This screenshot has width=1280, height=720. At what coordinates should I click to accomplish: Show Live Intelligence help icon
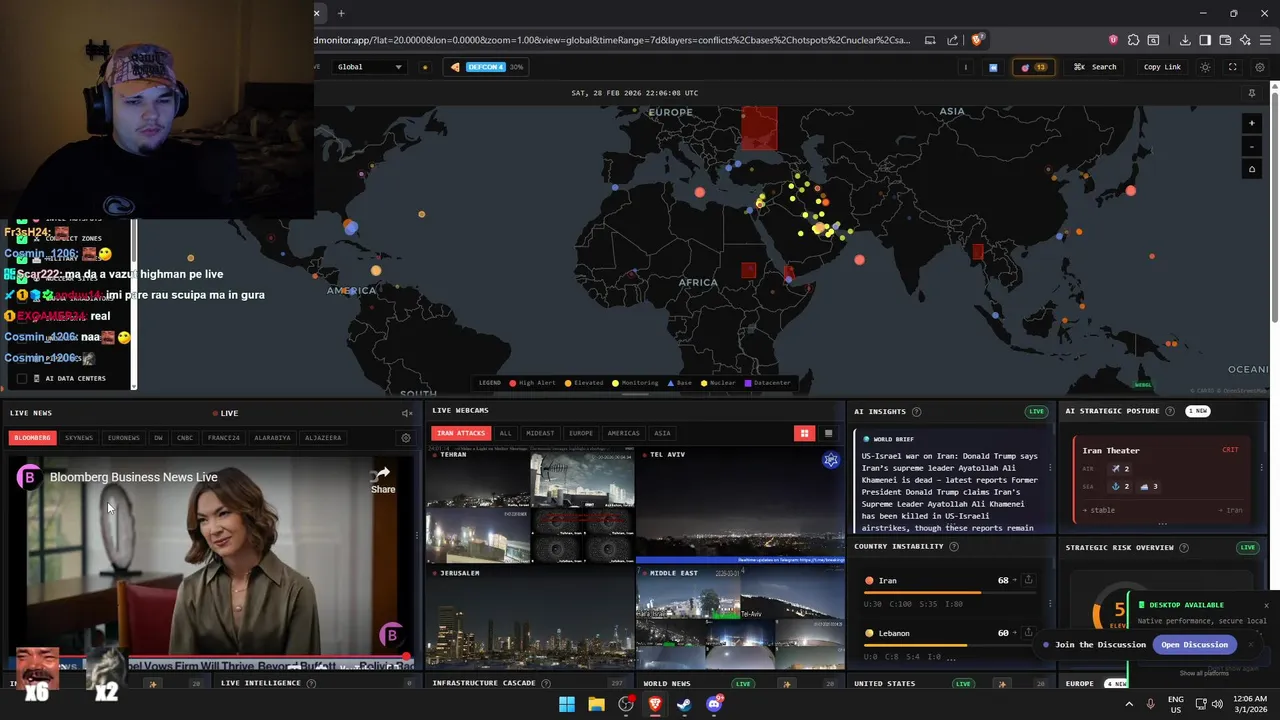[x=311, y=684]
